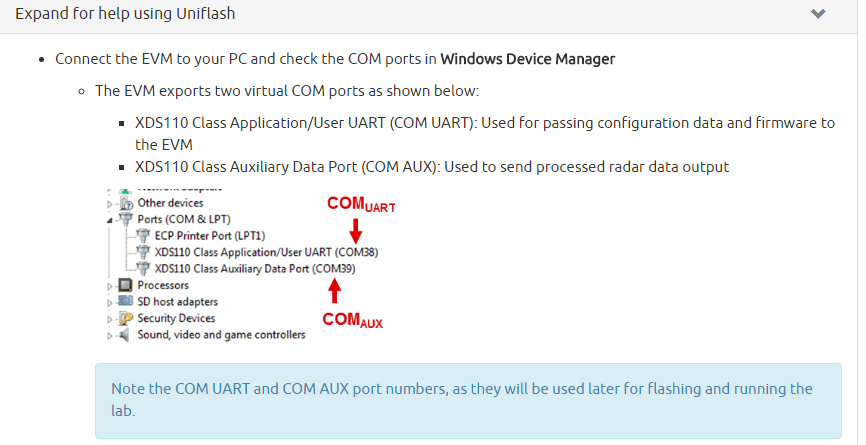Click the red up arrow above COM AUX
The image size is (866, 445).
coord(335,290)
